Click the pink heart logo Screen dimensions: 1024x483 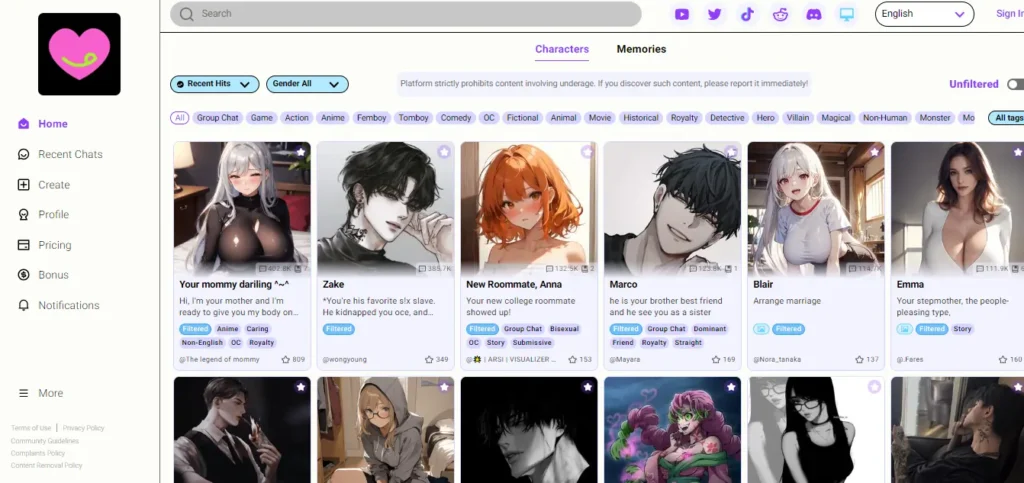(79, 54)
